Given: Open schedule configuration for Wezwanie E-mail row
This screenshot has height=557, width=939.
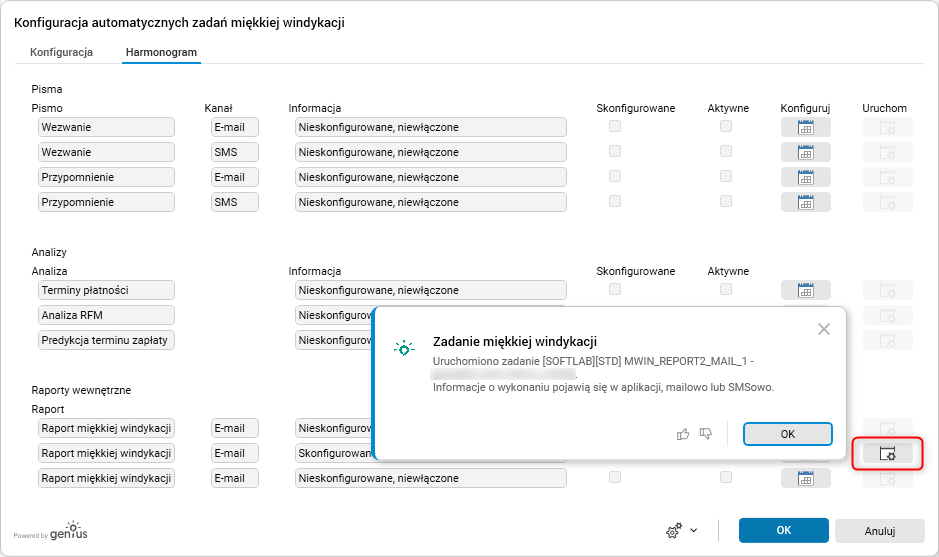Looking at the screenshot, I should click(x=805, y=127).
